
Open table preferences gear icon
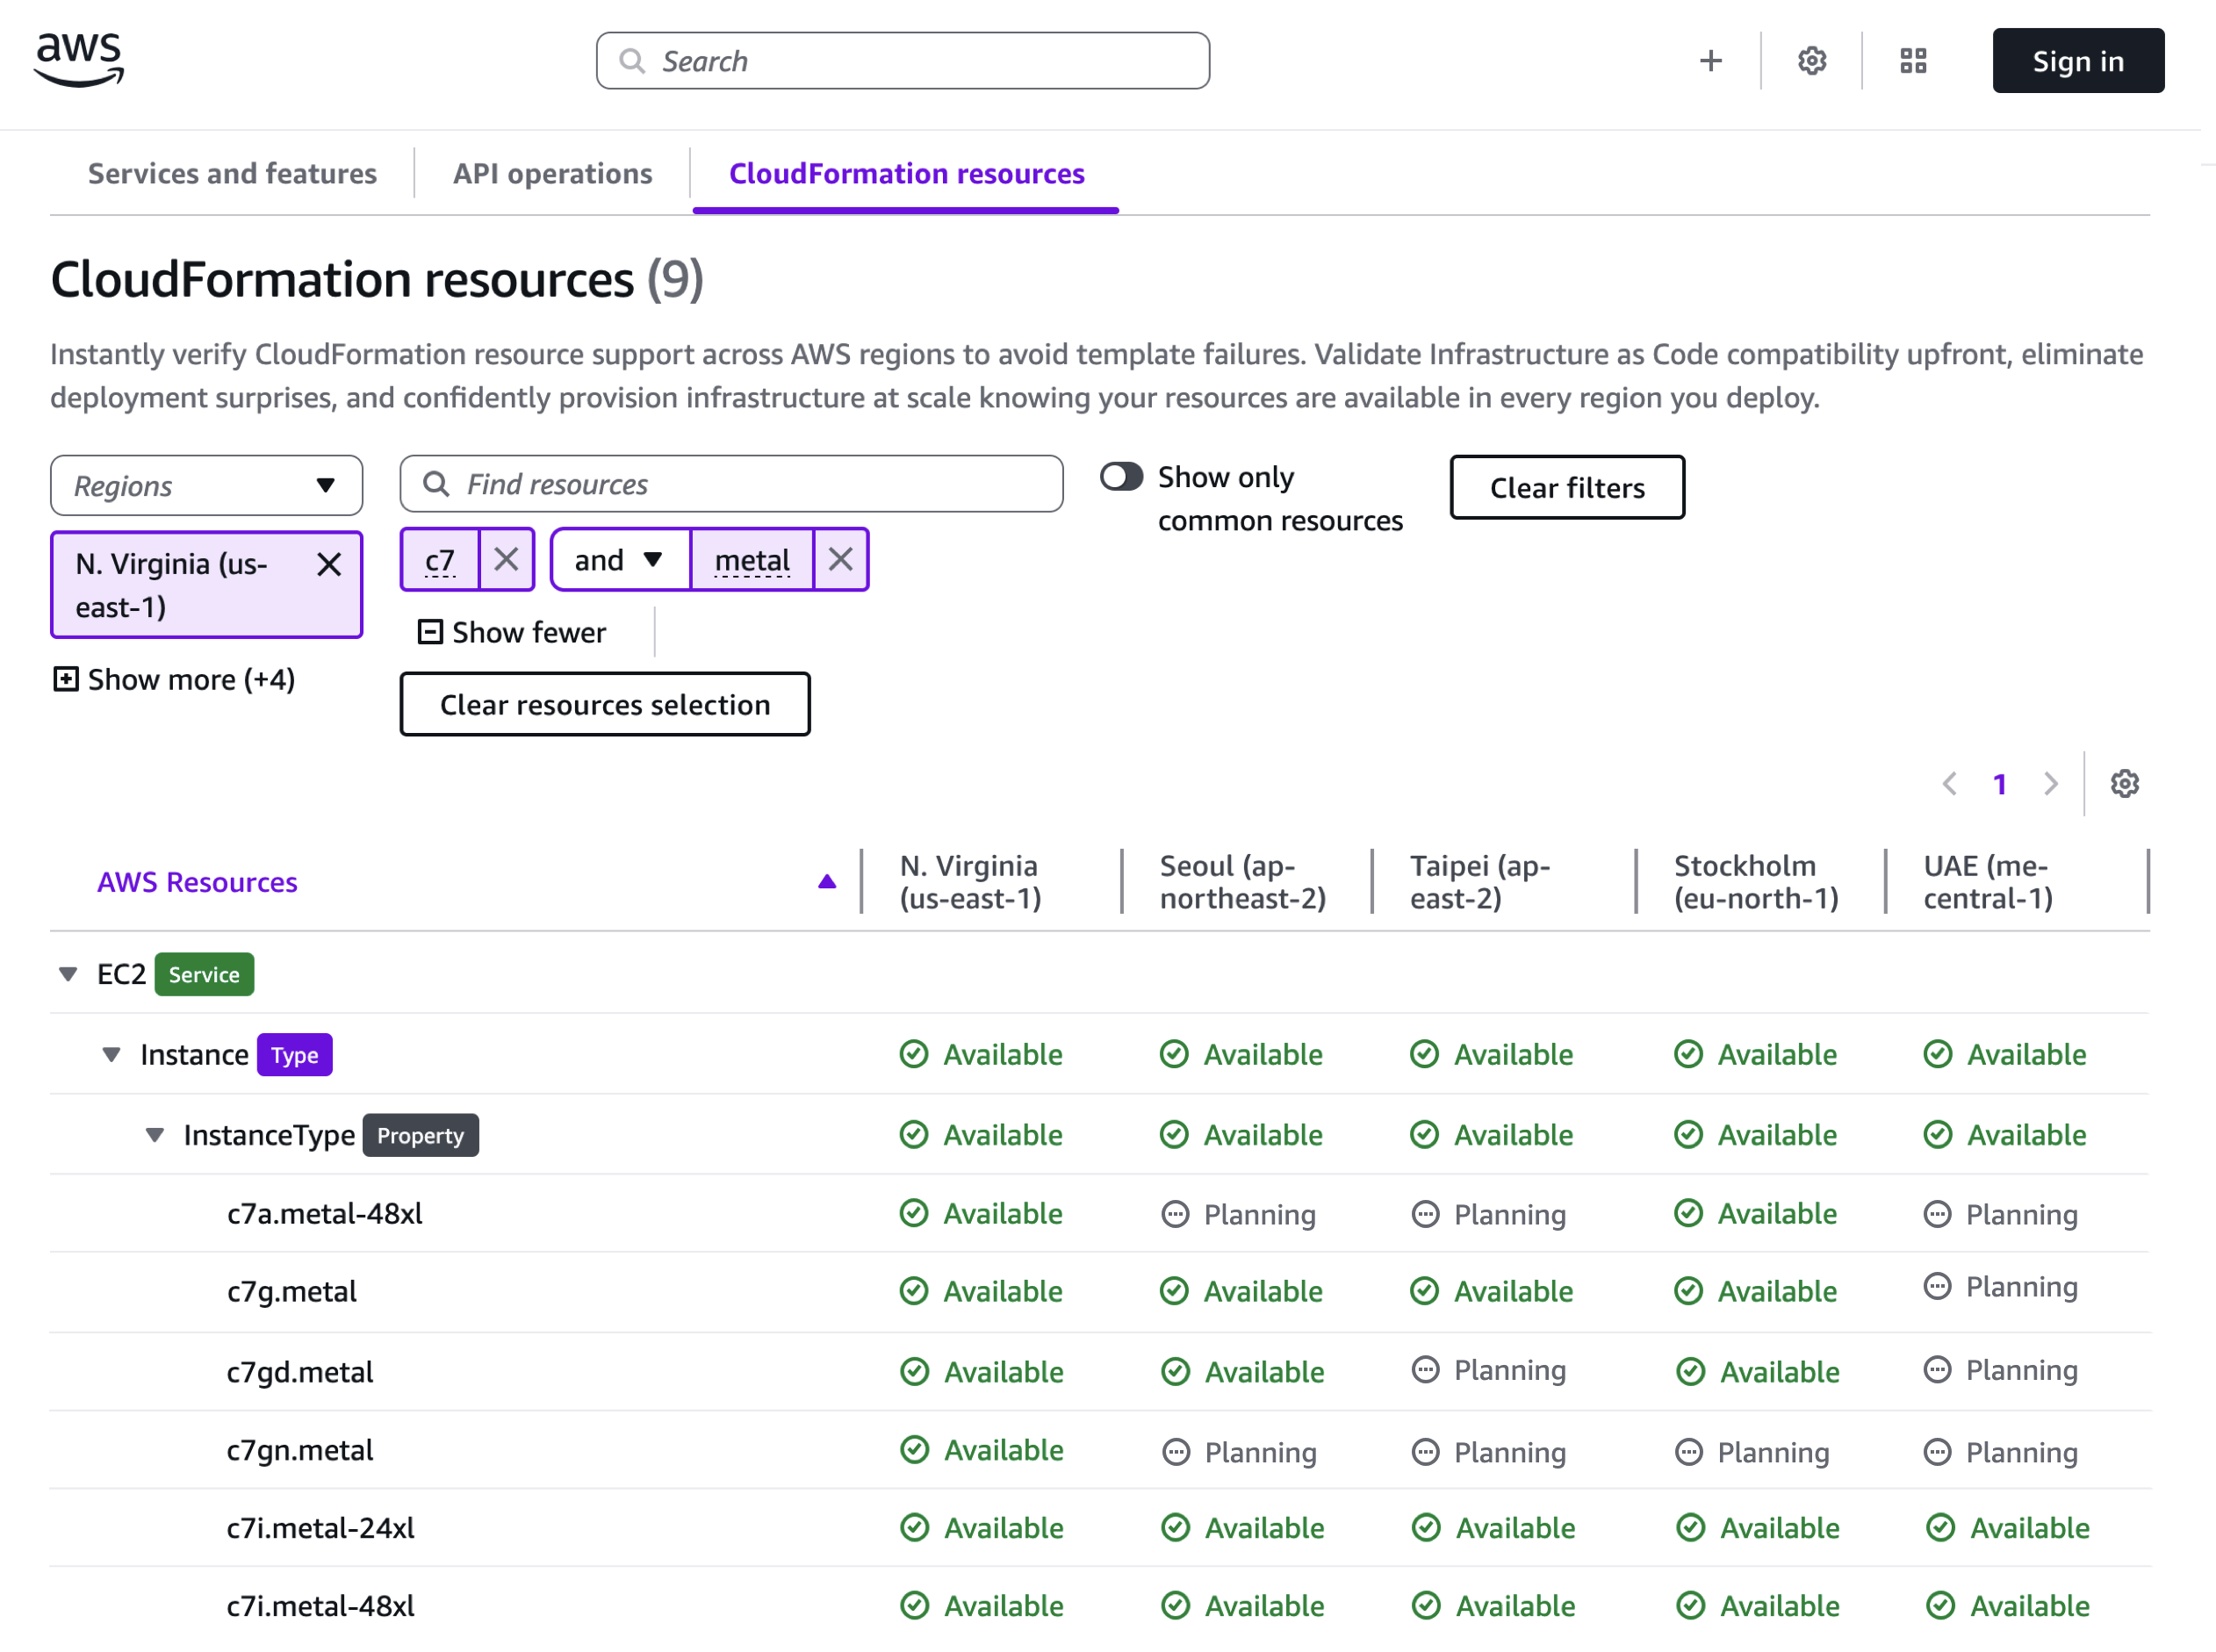(2124, 784)
